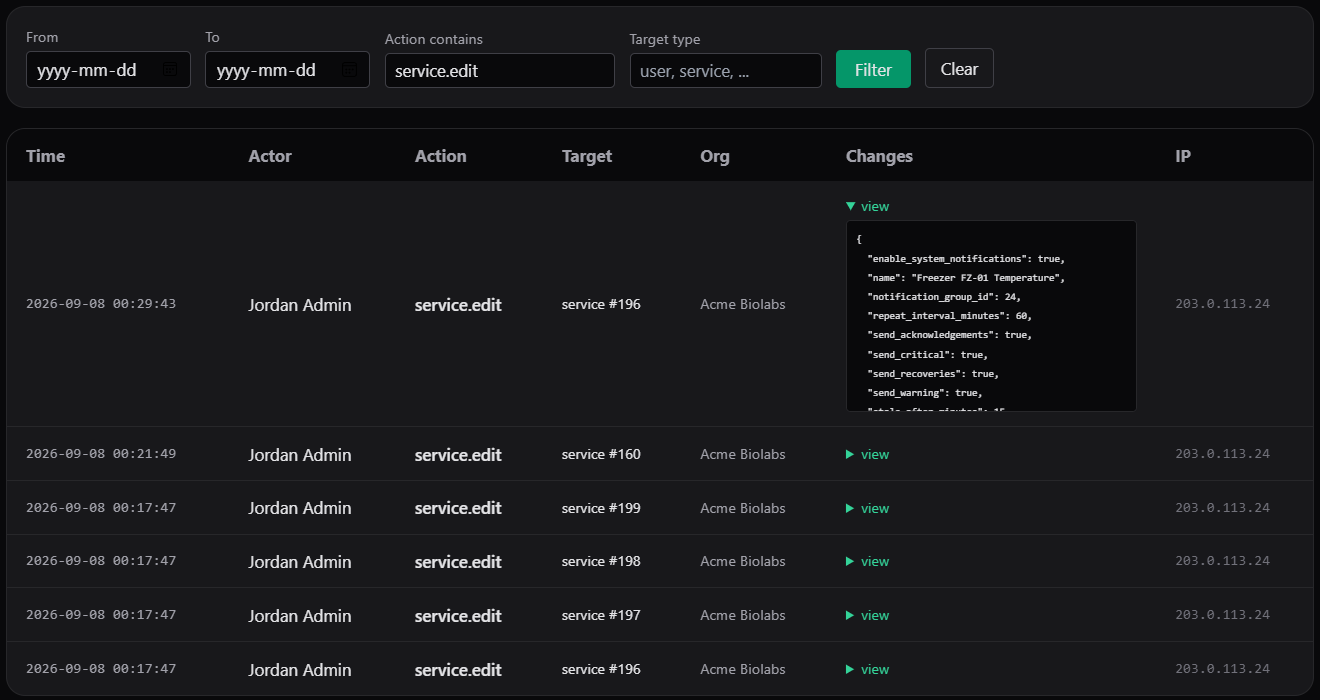Click the notification_group_id 24 JSON line
Viewport: 1320px width, 700px height.
(x=944, y=296)
